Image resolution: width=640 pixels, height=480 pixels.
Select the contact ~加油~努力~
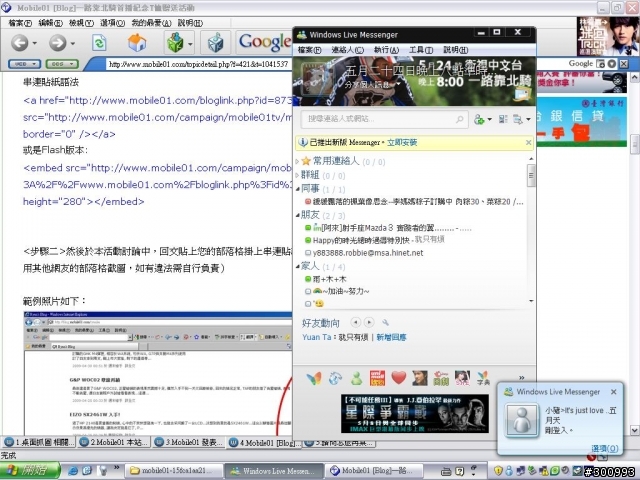[x=337, y=291]
